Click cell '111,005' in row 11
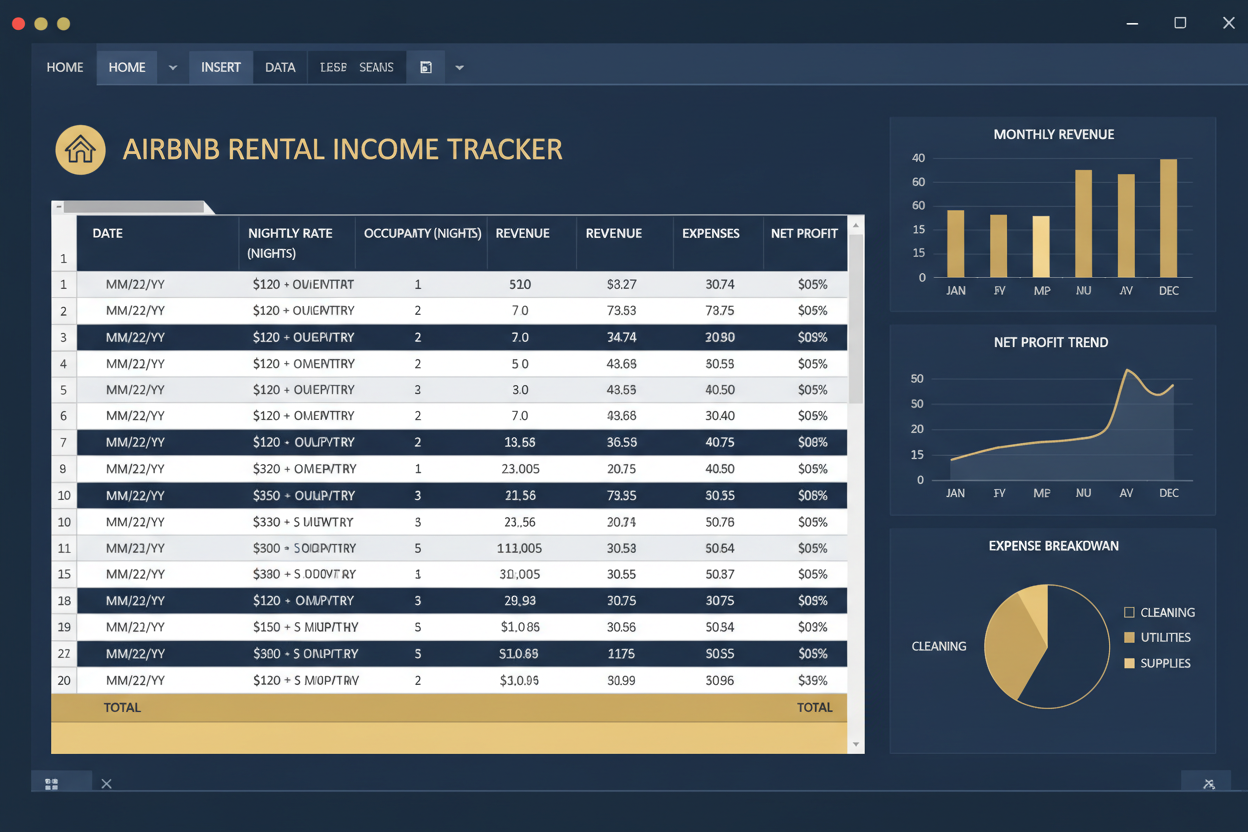Image resolution: width=1248 pixels, height=832 pixels. coord(520,548)
